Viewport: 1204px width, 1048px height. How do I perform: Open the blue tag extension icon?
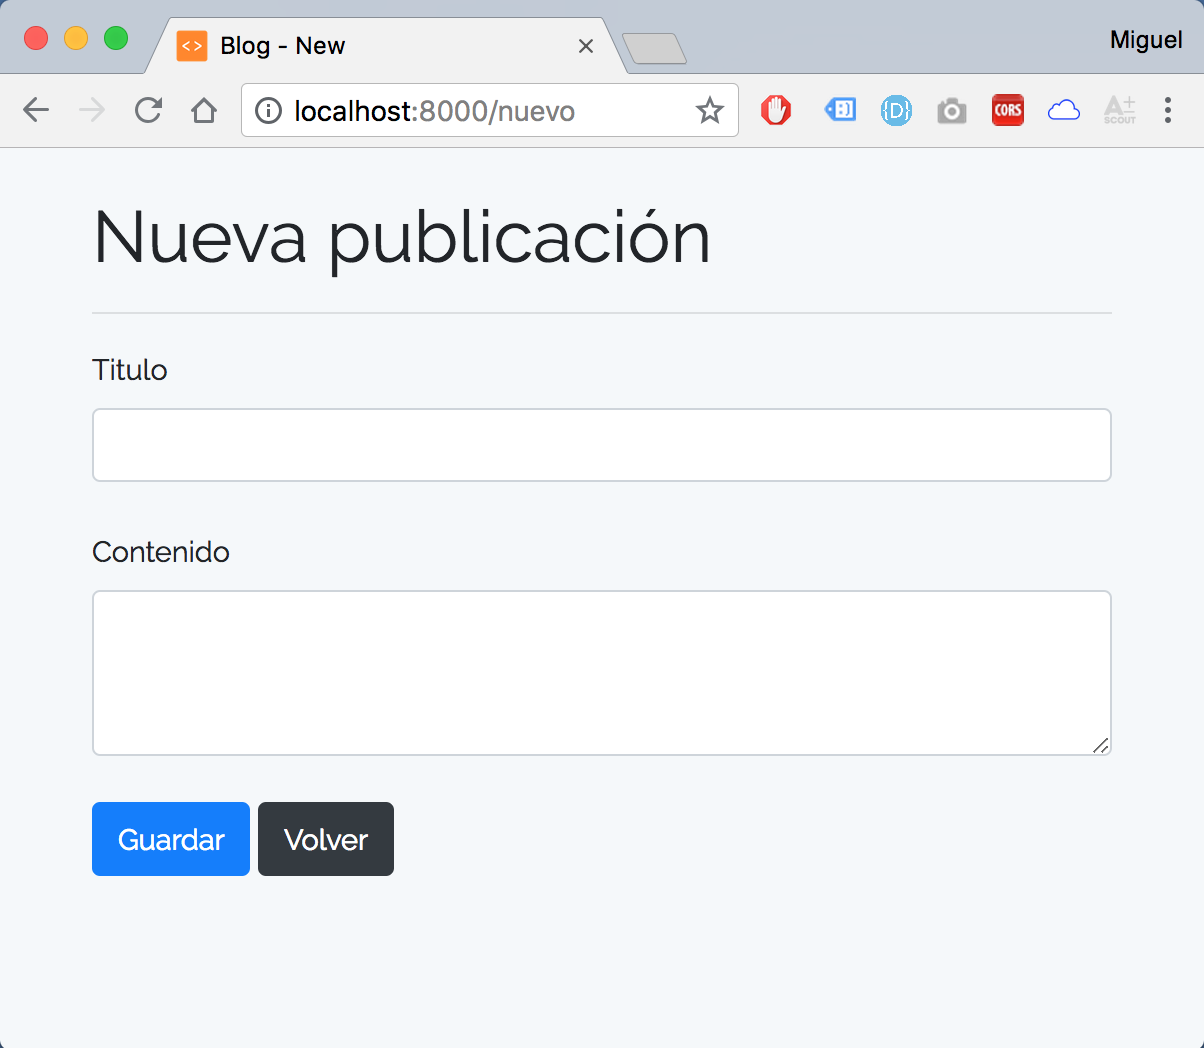click(840, 110)
